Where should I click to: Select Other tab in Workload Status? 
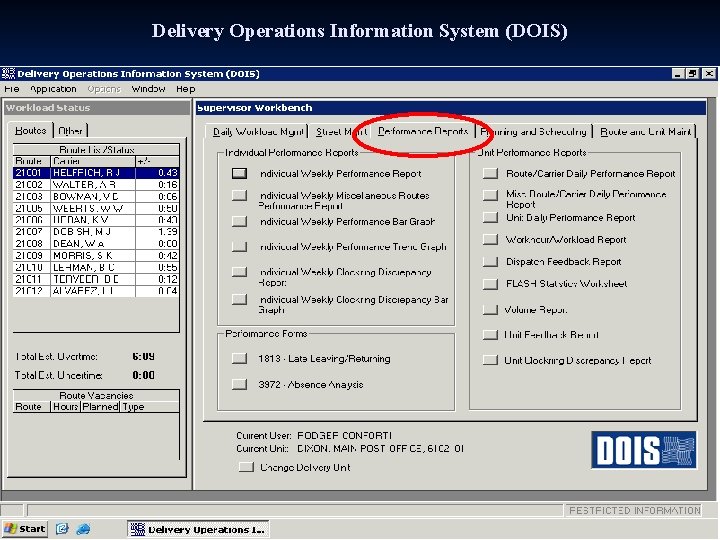pos(70,131)
